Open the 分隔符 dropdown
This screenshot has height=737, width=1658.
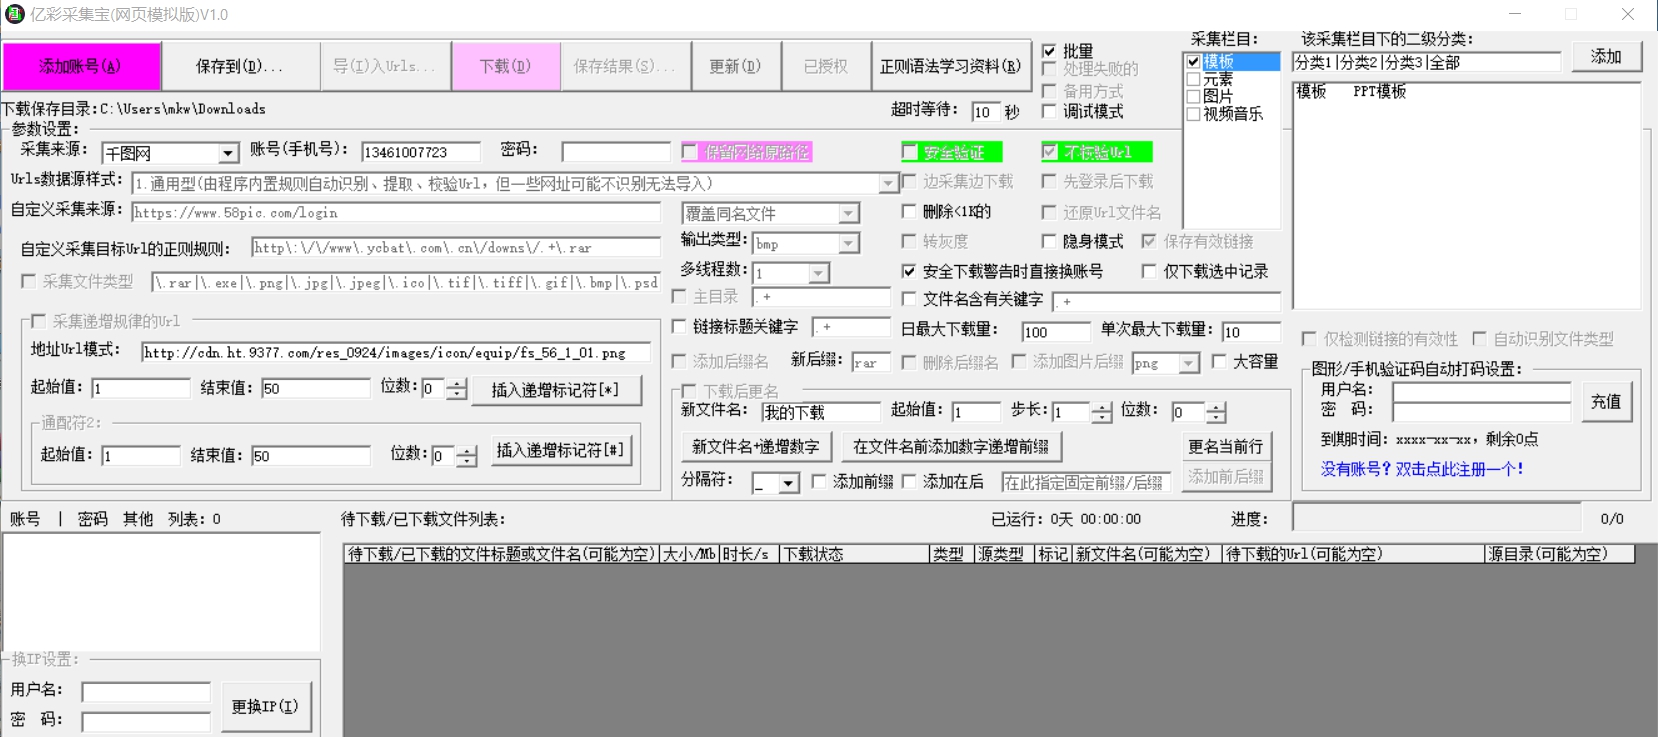788,483
